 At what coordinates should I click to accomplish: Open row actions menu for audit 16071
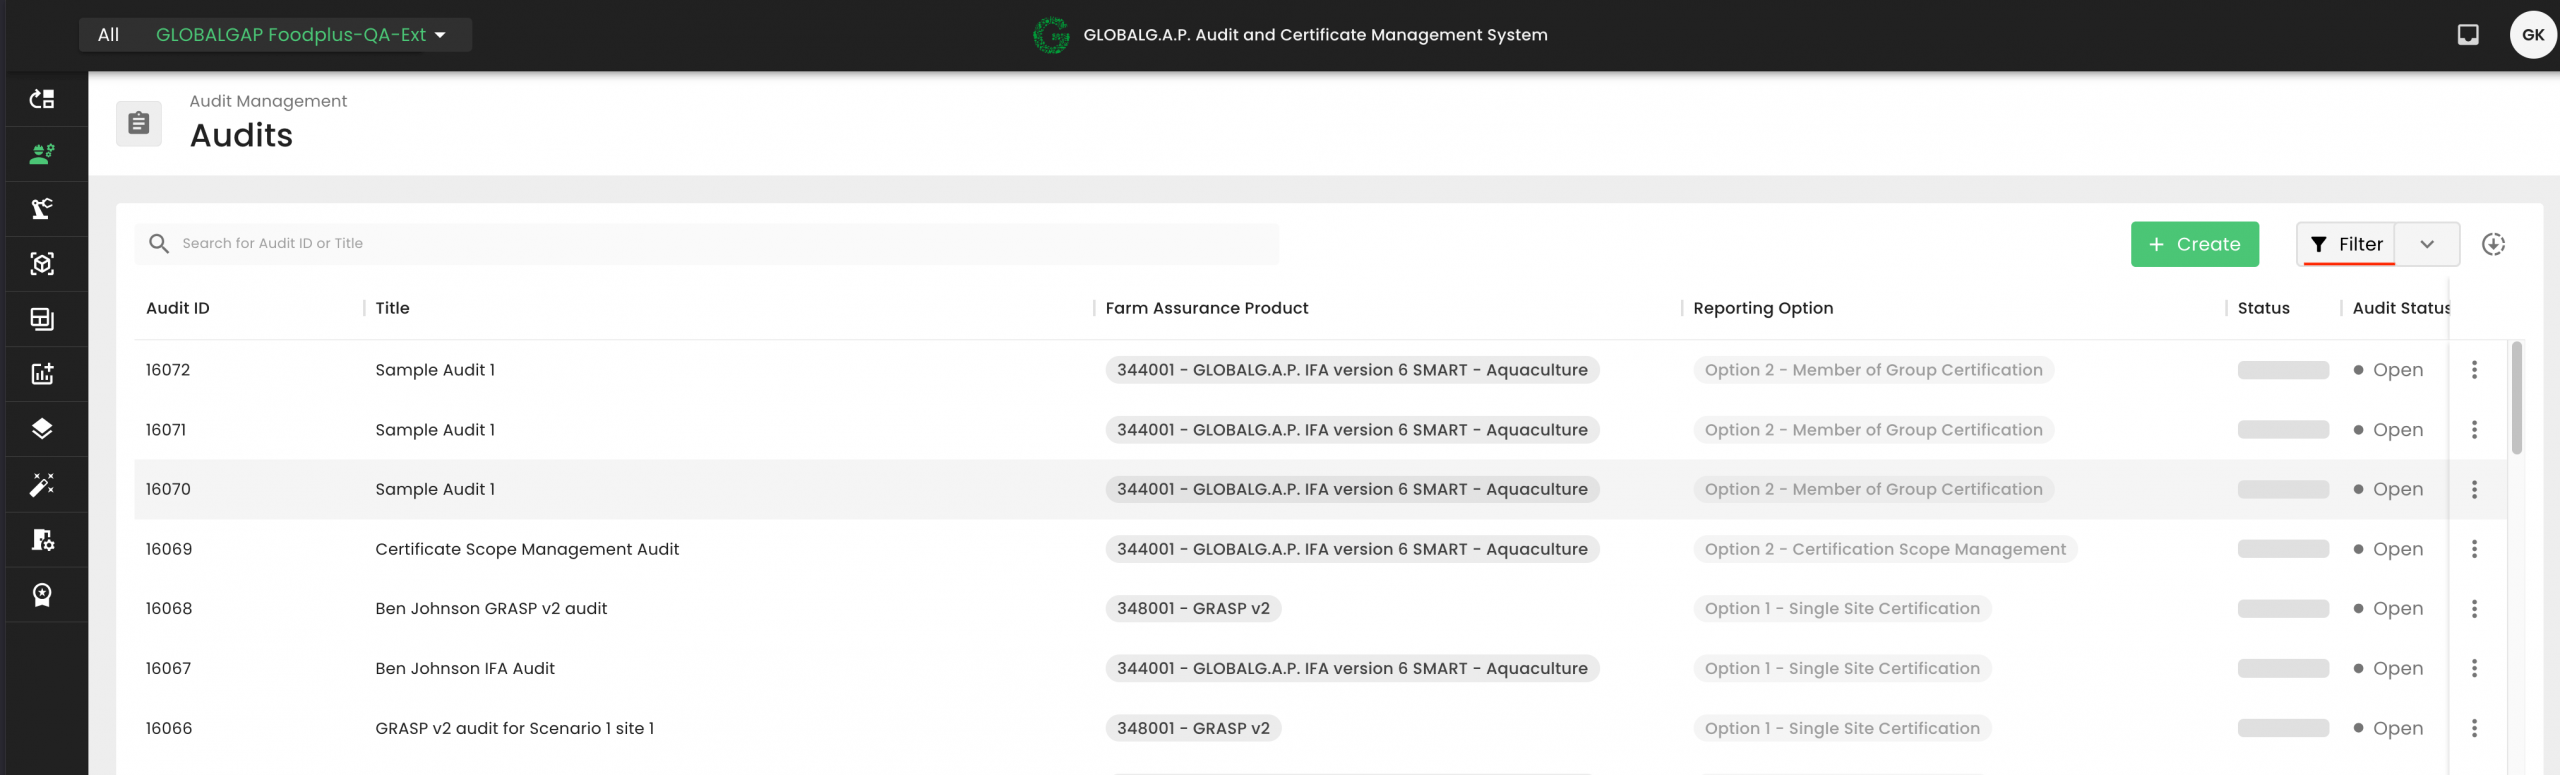click(x=2474, y=430)
